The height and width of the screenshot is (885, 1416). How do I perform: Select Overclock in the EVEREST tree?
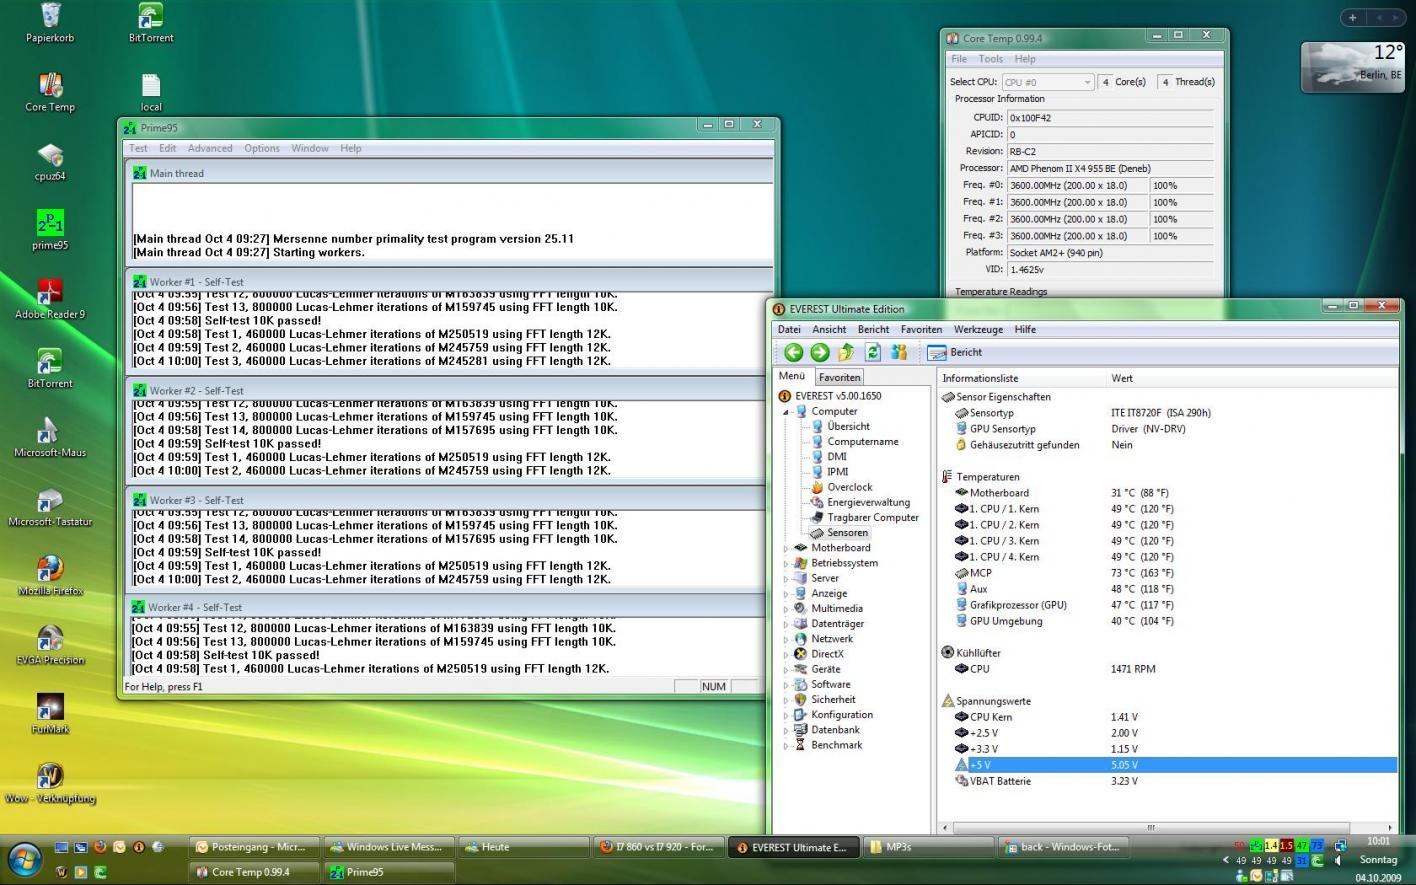[849, 487]
